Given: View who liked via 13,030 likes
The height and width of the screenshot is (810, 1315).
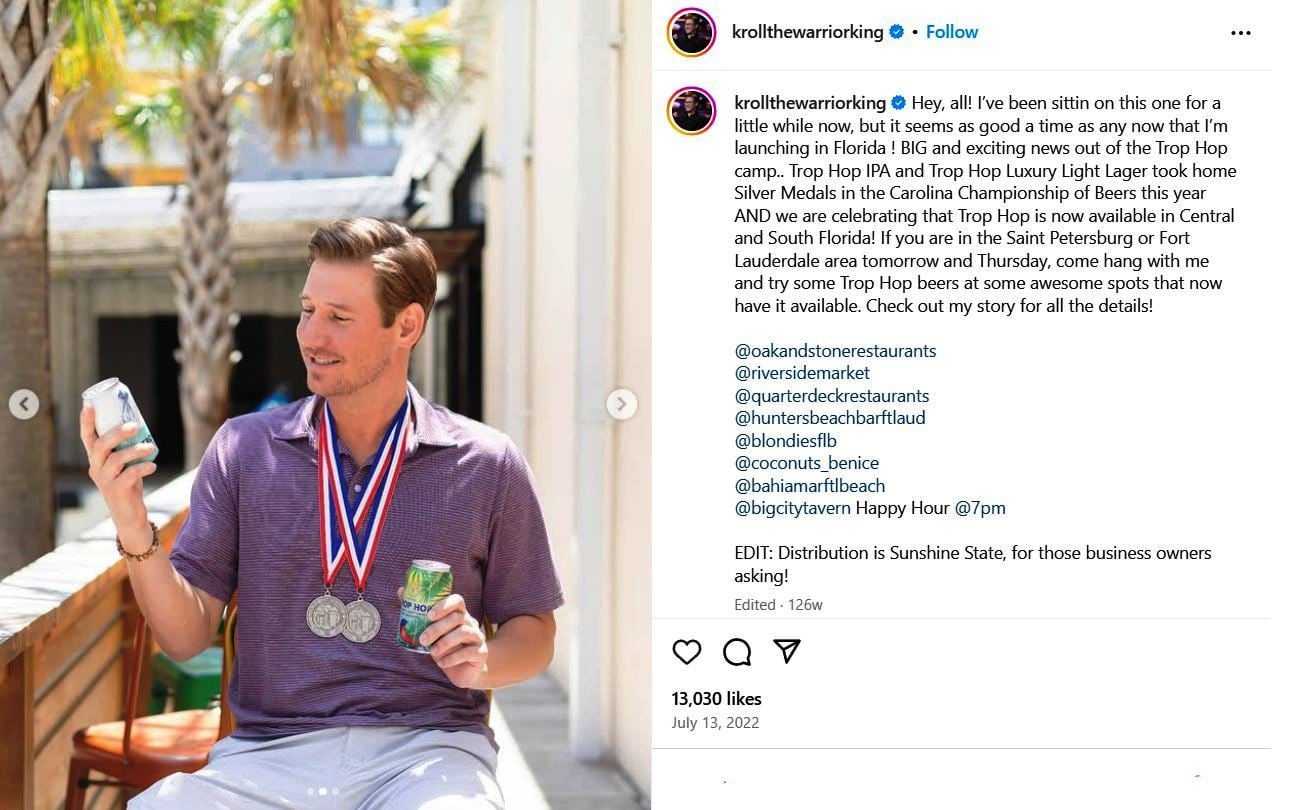Looking at the screenshot, I should [716, 699].
